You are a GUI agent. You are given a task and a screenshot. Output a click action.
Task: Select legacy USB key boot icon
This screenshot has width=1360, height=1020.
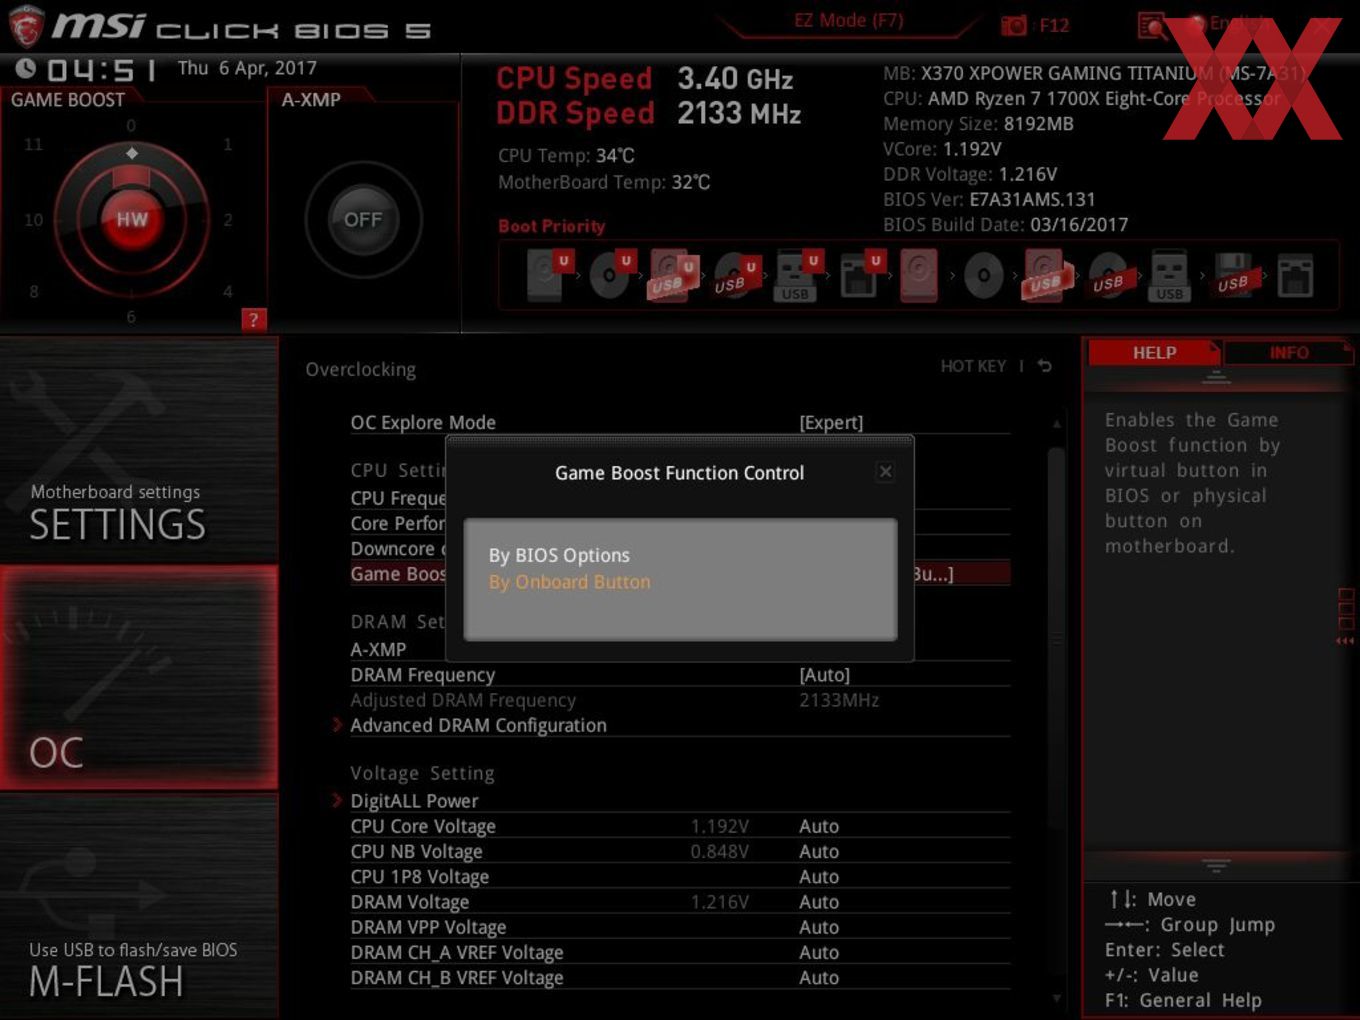[x=1169, y=276]
